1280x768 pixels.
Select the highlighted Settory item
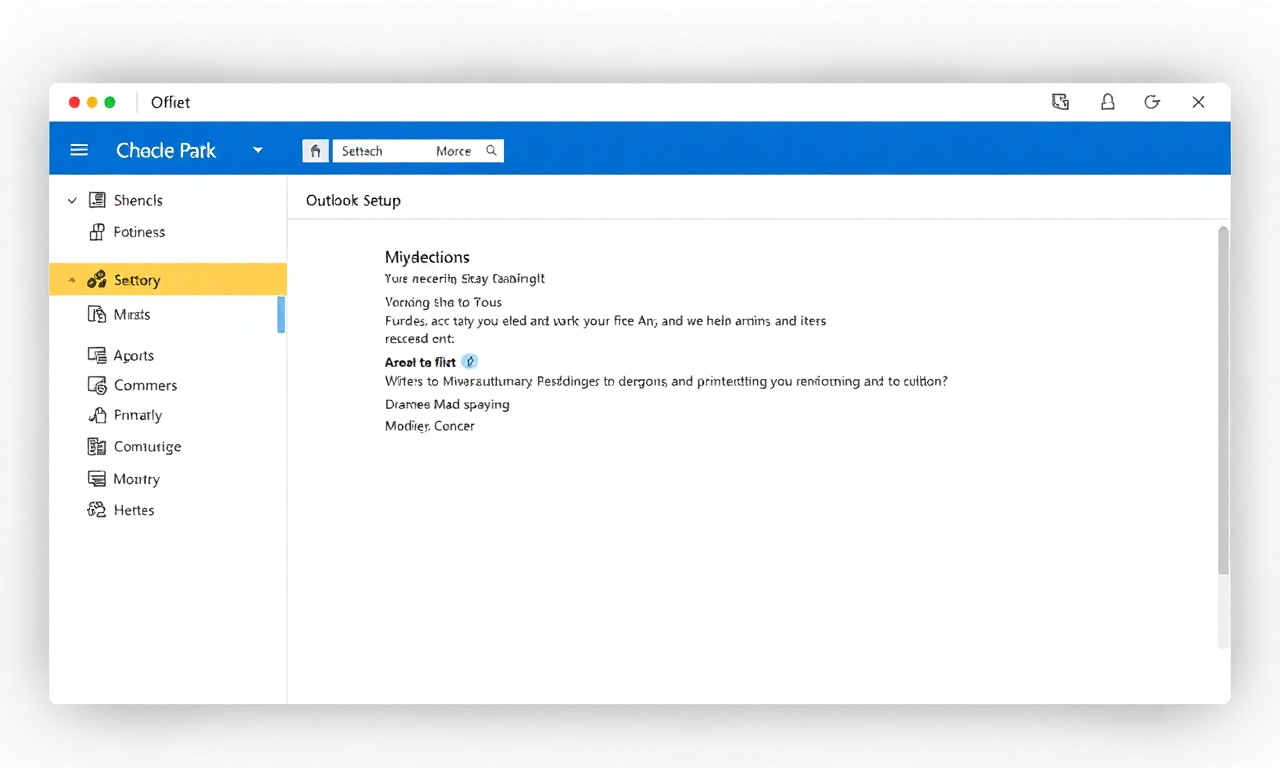(x=168, y=280)
